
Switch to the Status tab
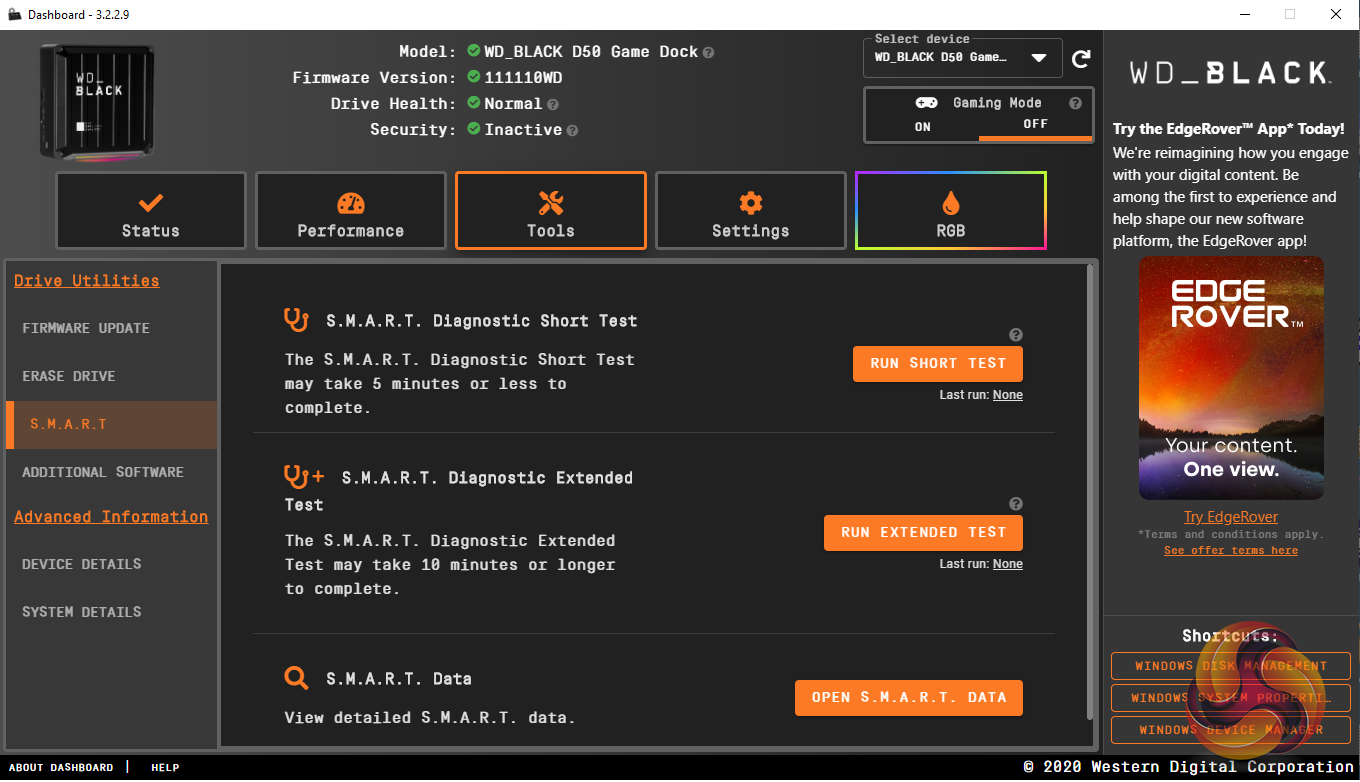[x=151, y=211]
